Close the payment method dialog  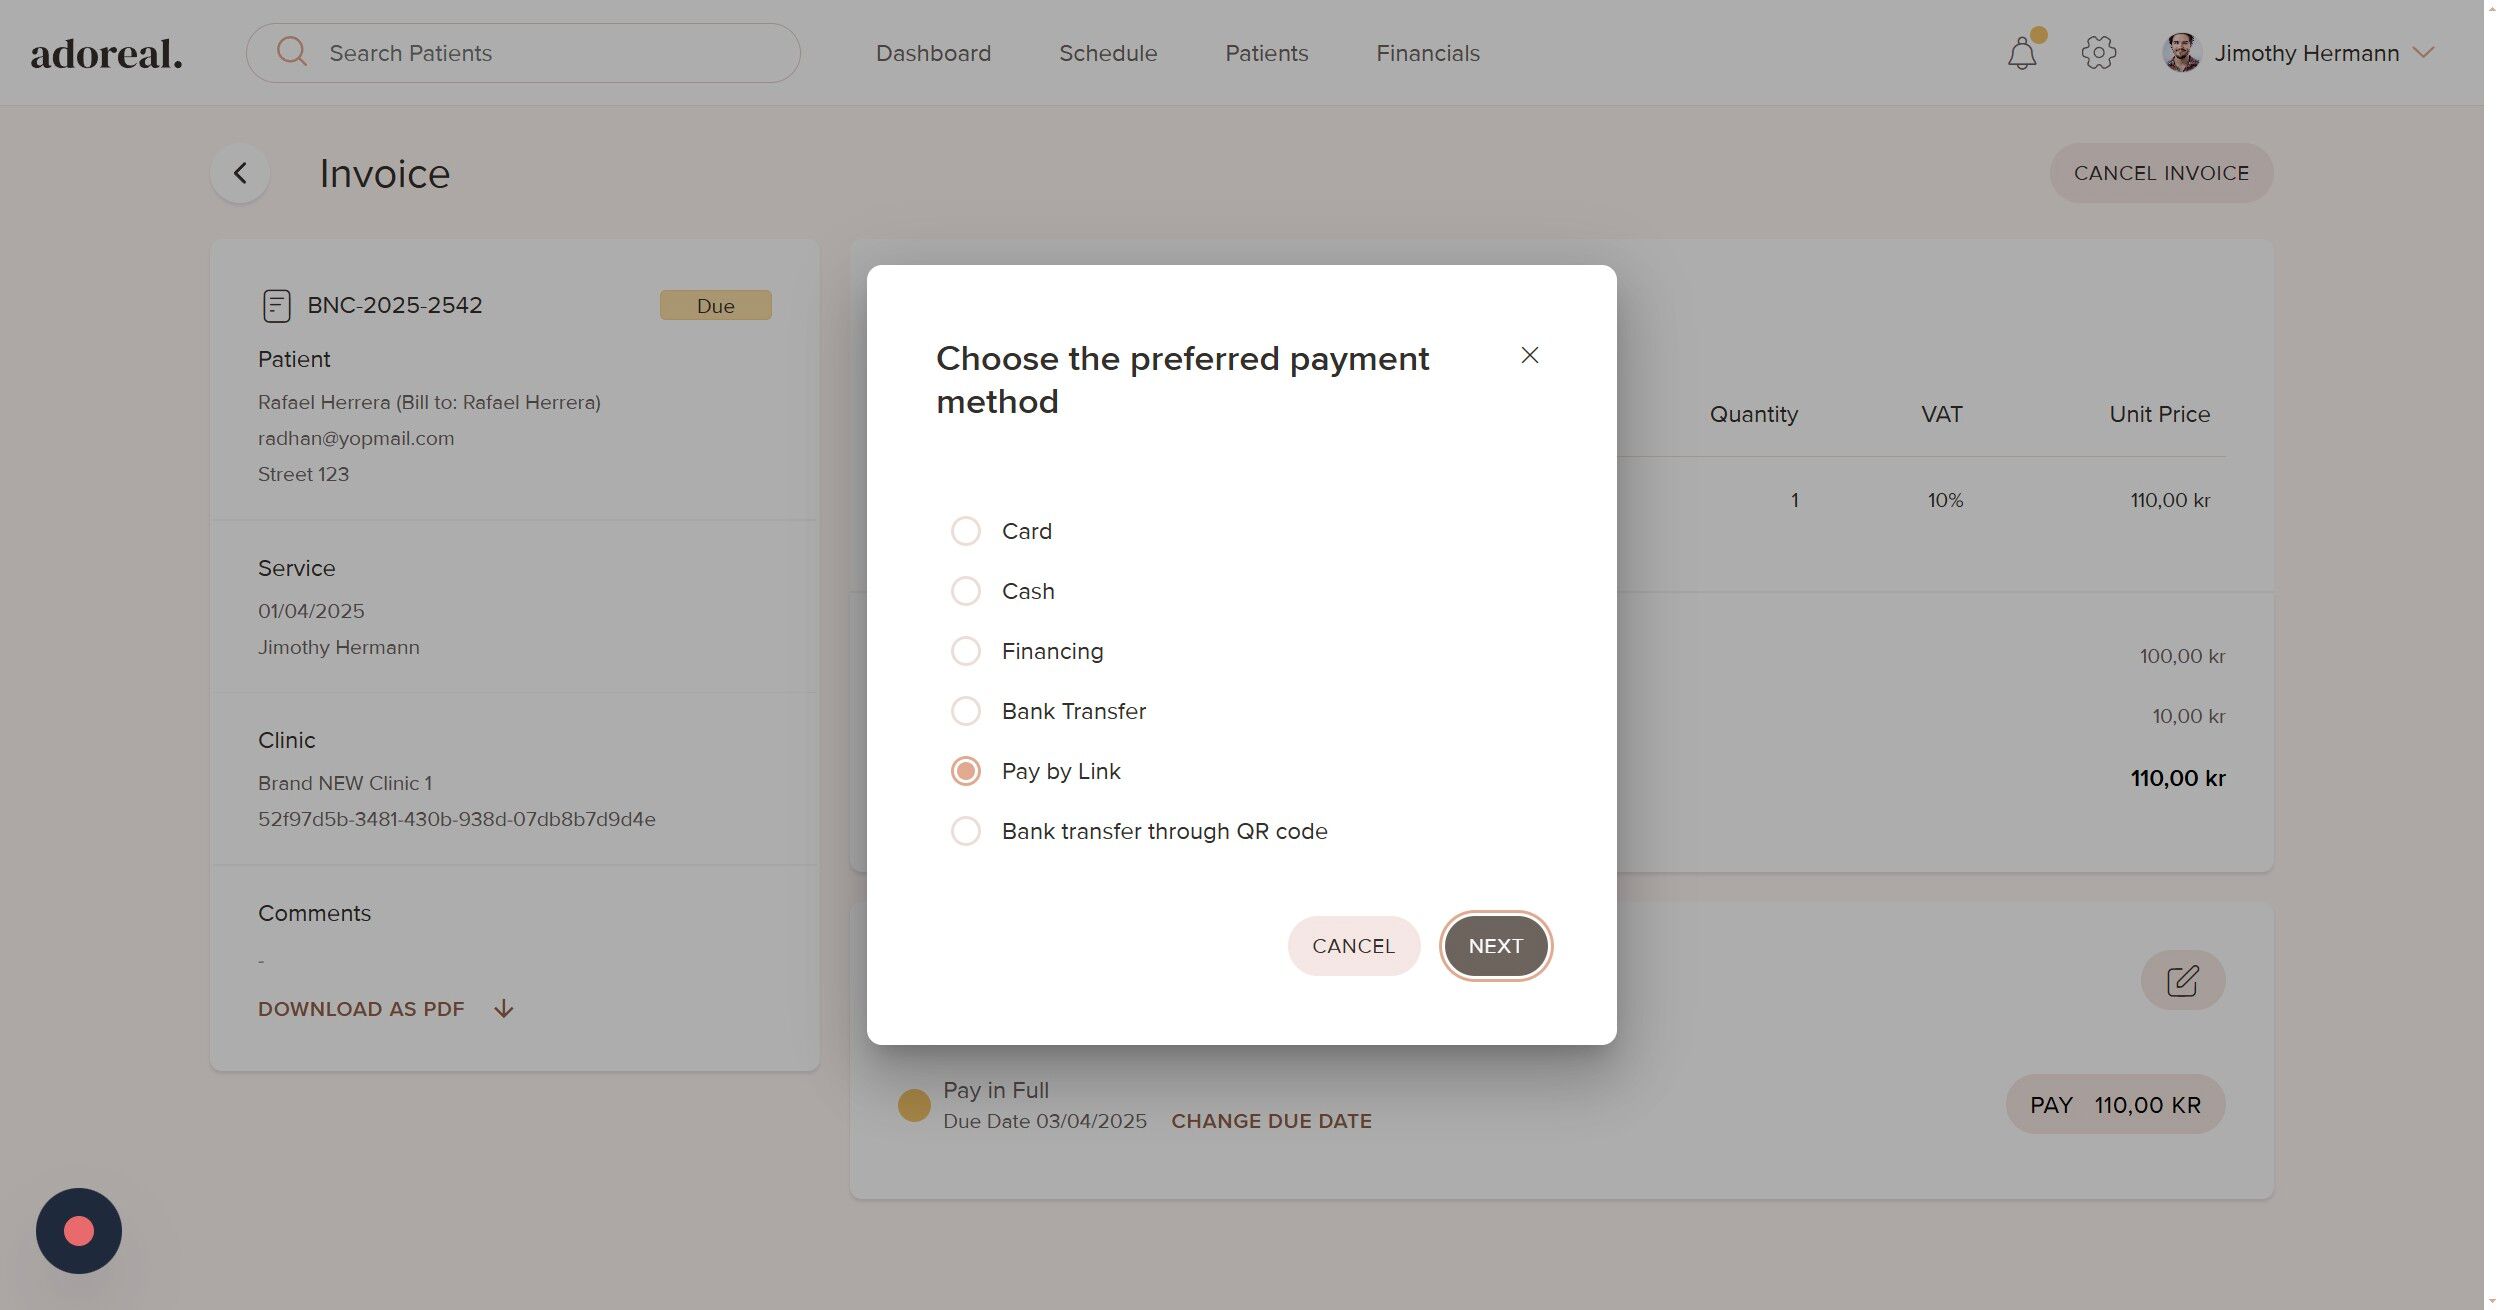tap(1529, 355)
